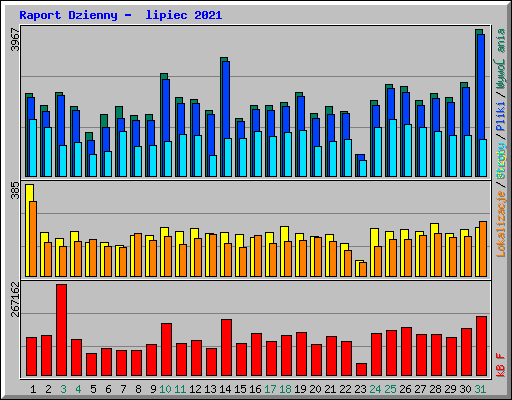Click the cyan pages bar for day 1
The image size is (512, 400).
tap(33, 148)
